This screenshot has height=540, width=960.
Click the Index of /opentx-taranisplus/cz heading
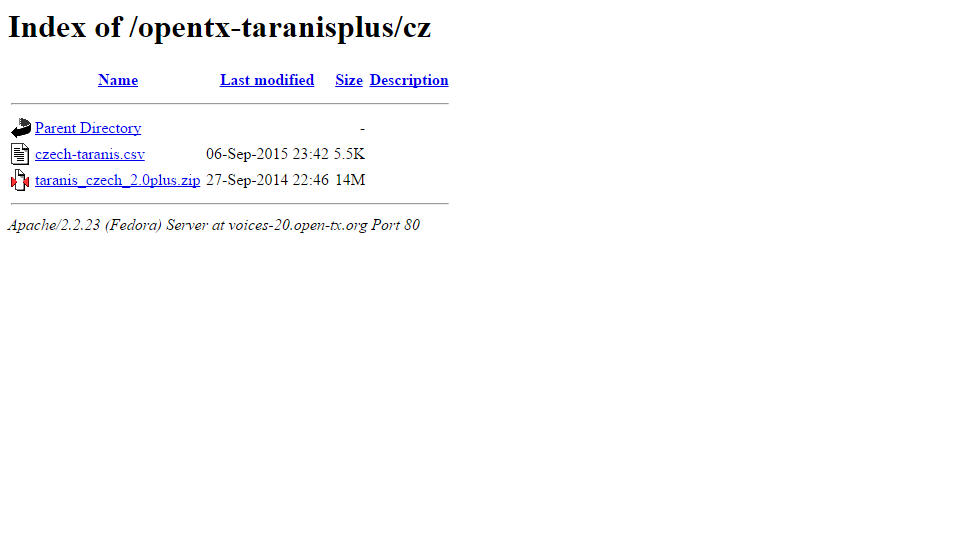click(x=219, y=28)
